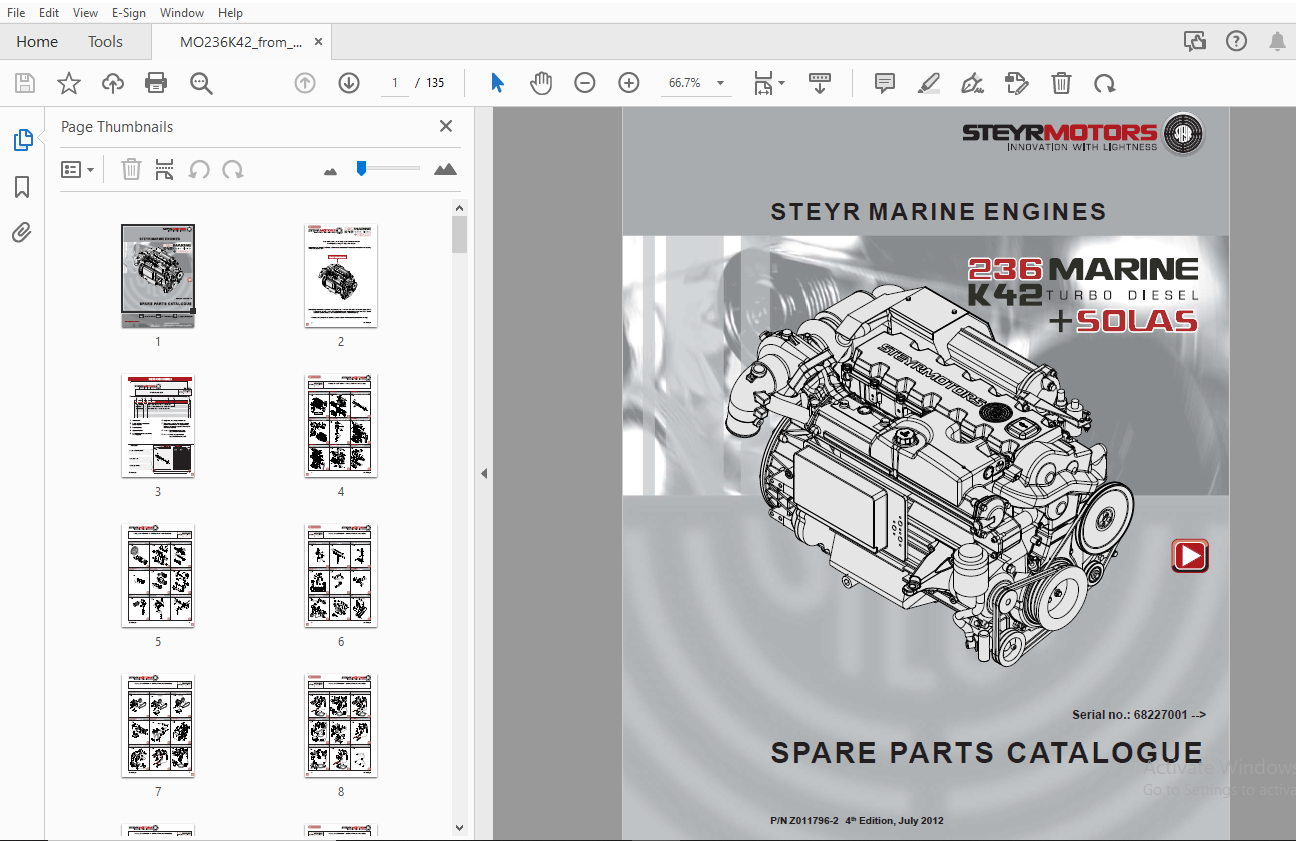The height and width of the screenshot is (841, 1296).
Task: Open the Attachments paperclip panel
Action: [23, 233]
